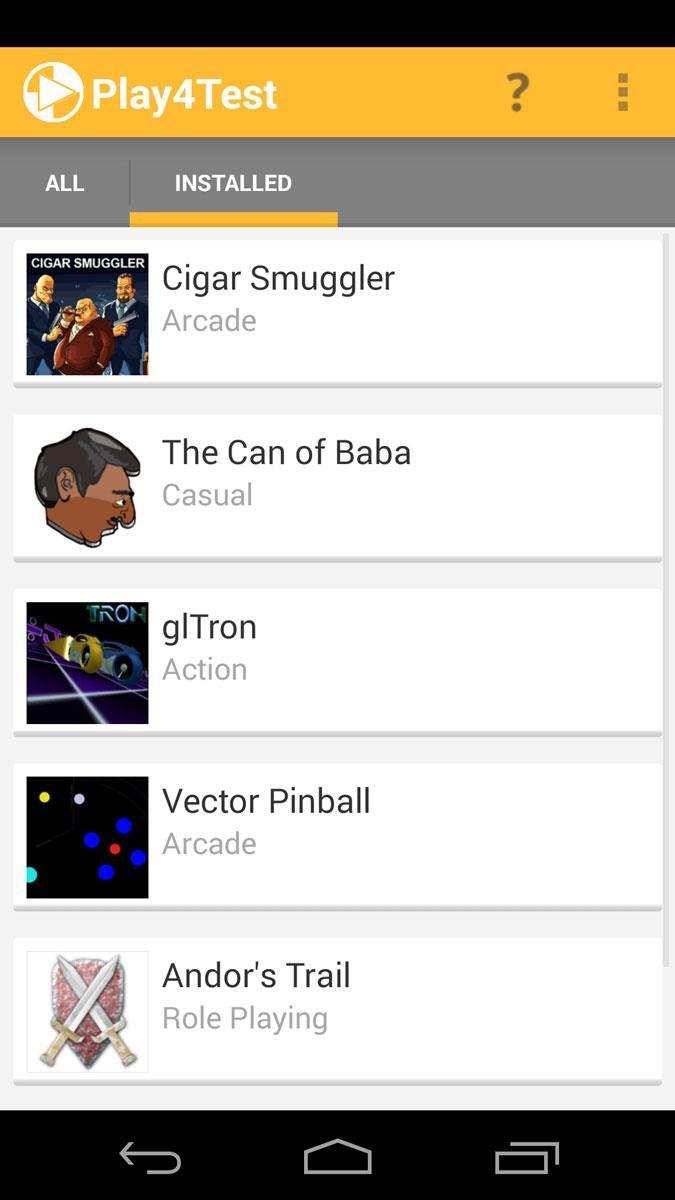Select the Vector Pinball game icon
675x1200 pixels.
point(87,837)
